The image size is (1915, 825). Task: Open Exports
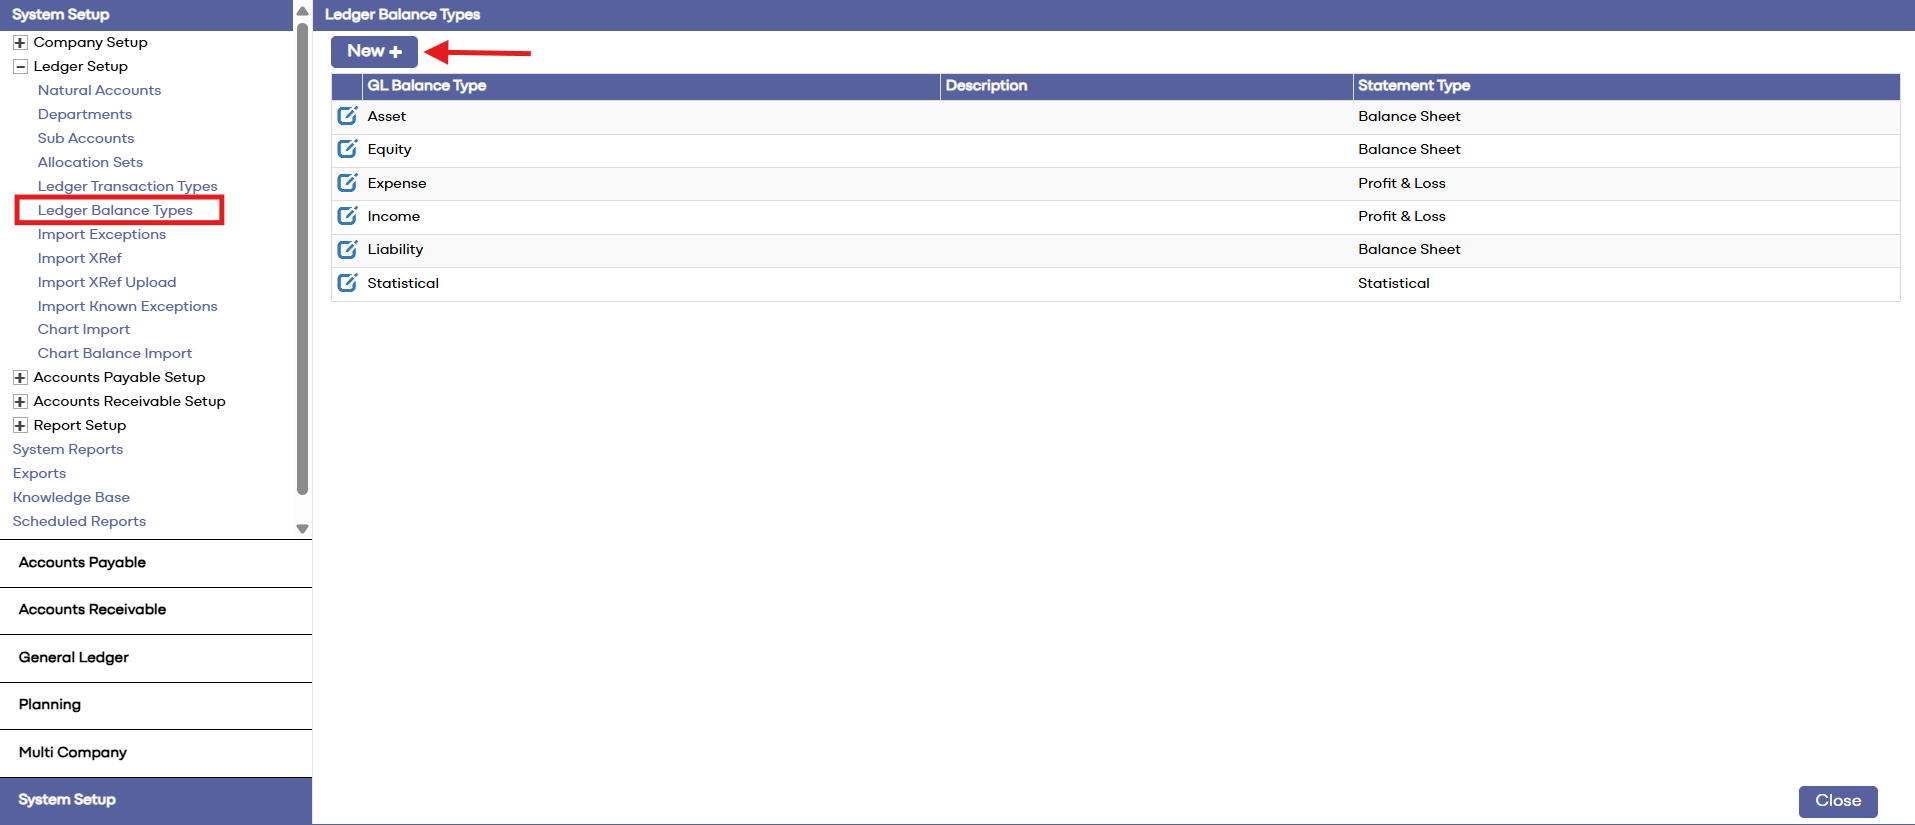39,473
